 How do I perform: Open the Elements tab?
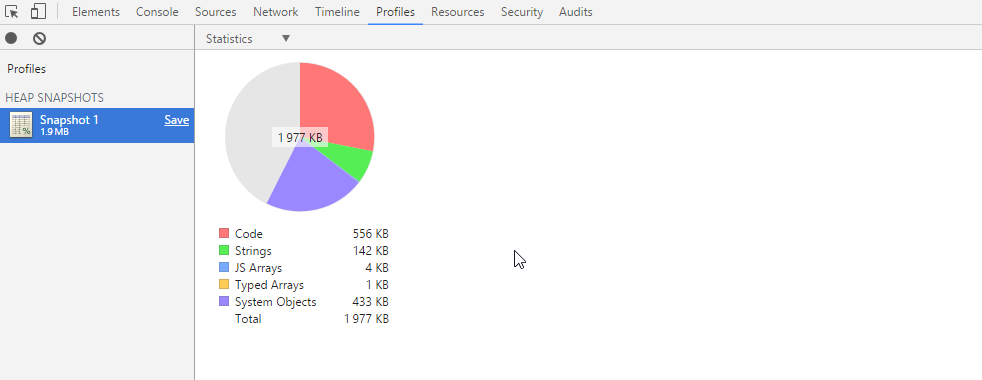(96, 12)
